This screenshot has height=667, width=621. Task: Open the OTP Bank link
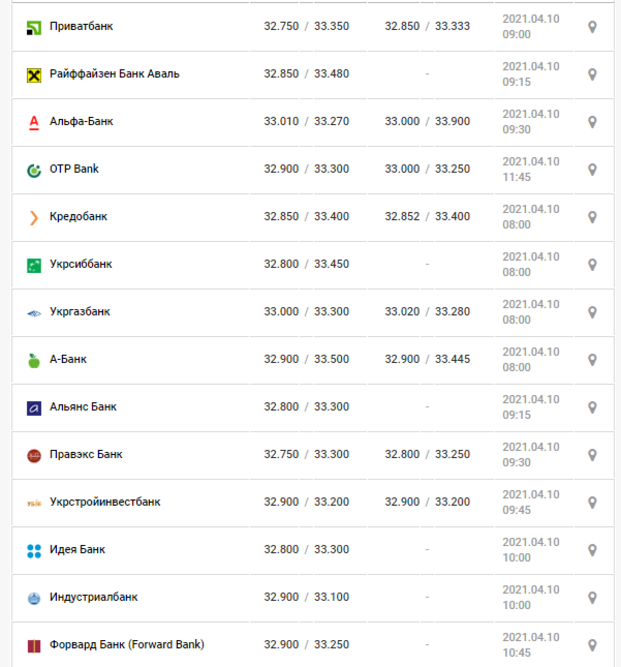tap(74, 169)
